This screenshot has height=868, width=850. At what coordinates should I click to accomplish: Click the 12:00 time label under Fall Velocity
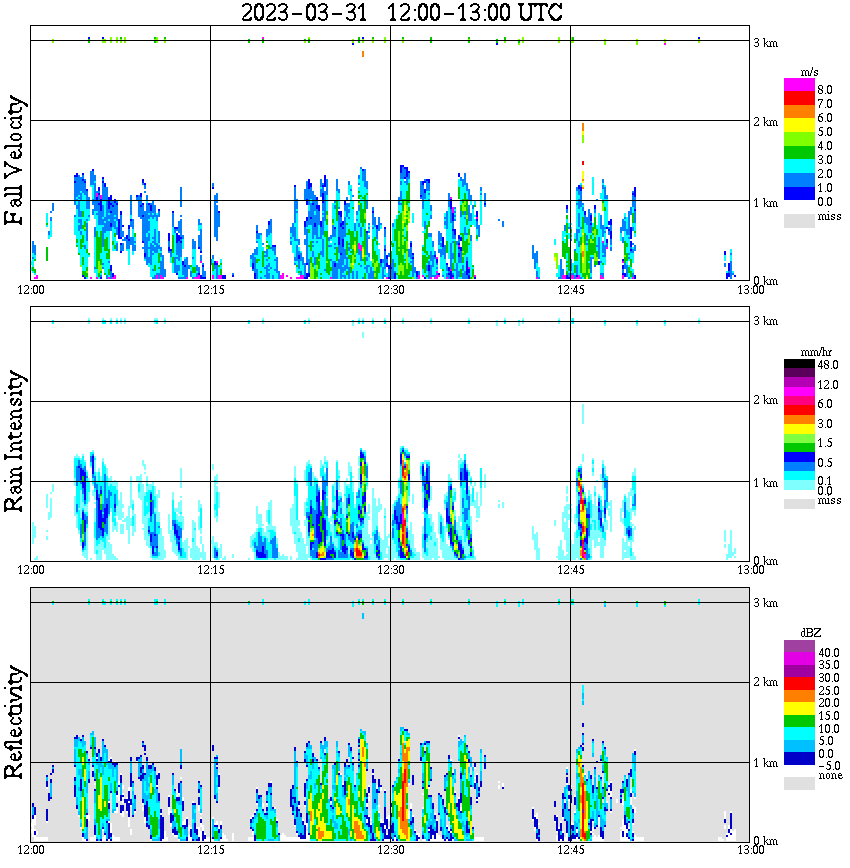click(x=31, y=290)
